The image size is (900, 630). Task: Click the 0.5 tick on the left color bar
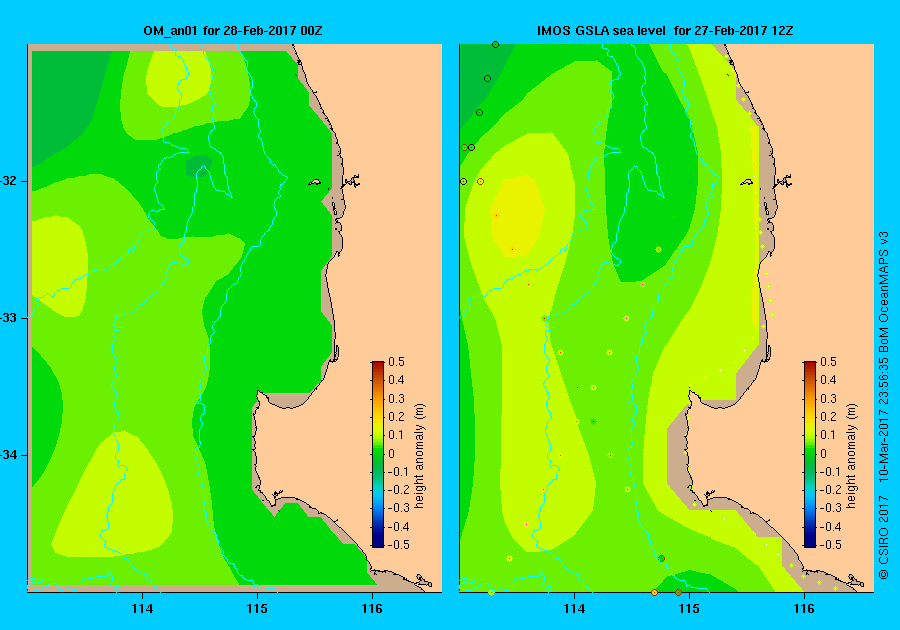click(x=397, y=362)
